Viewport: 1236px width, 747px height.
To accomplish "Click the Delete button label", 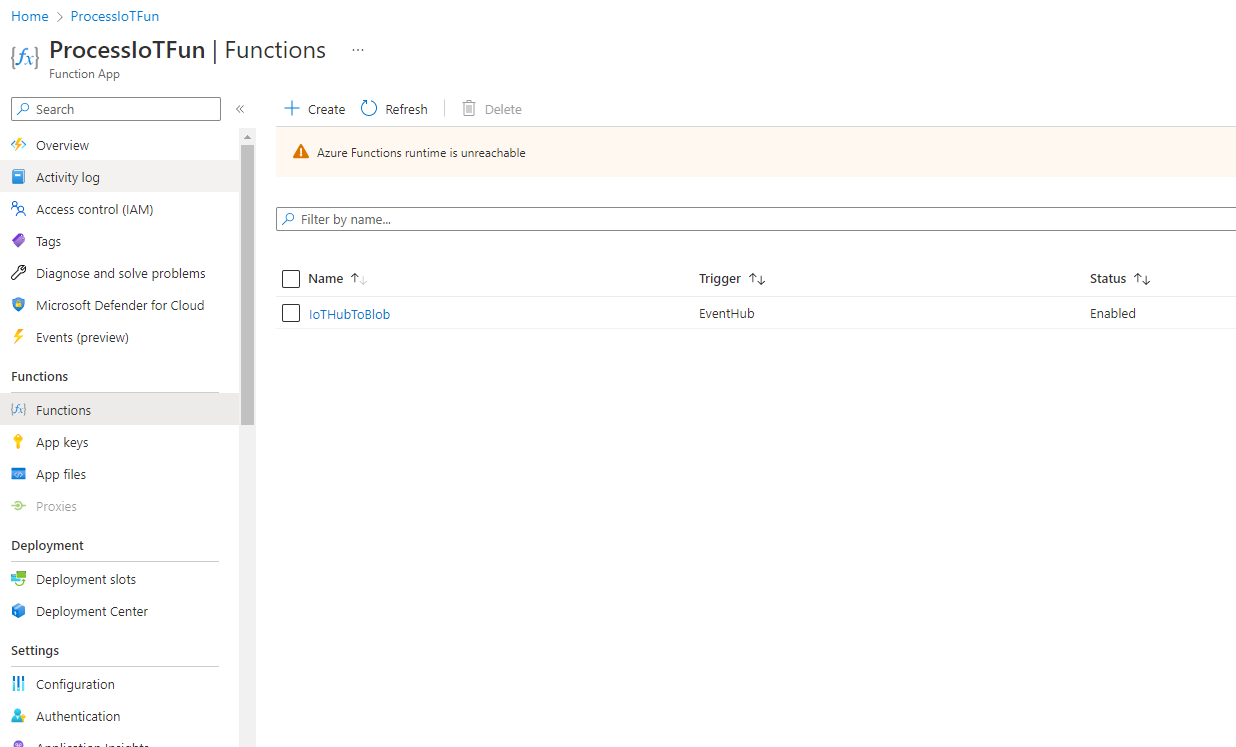I will 503,109.
